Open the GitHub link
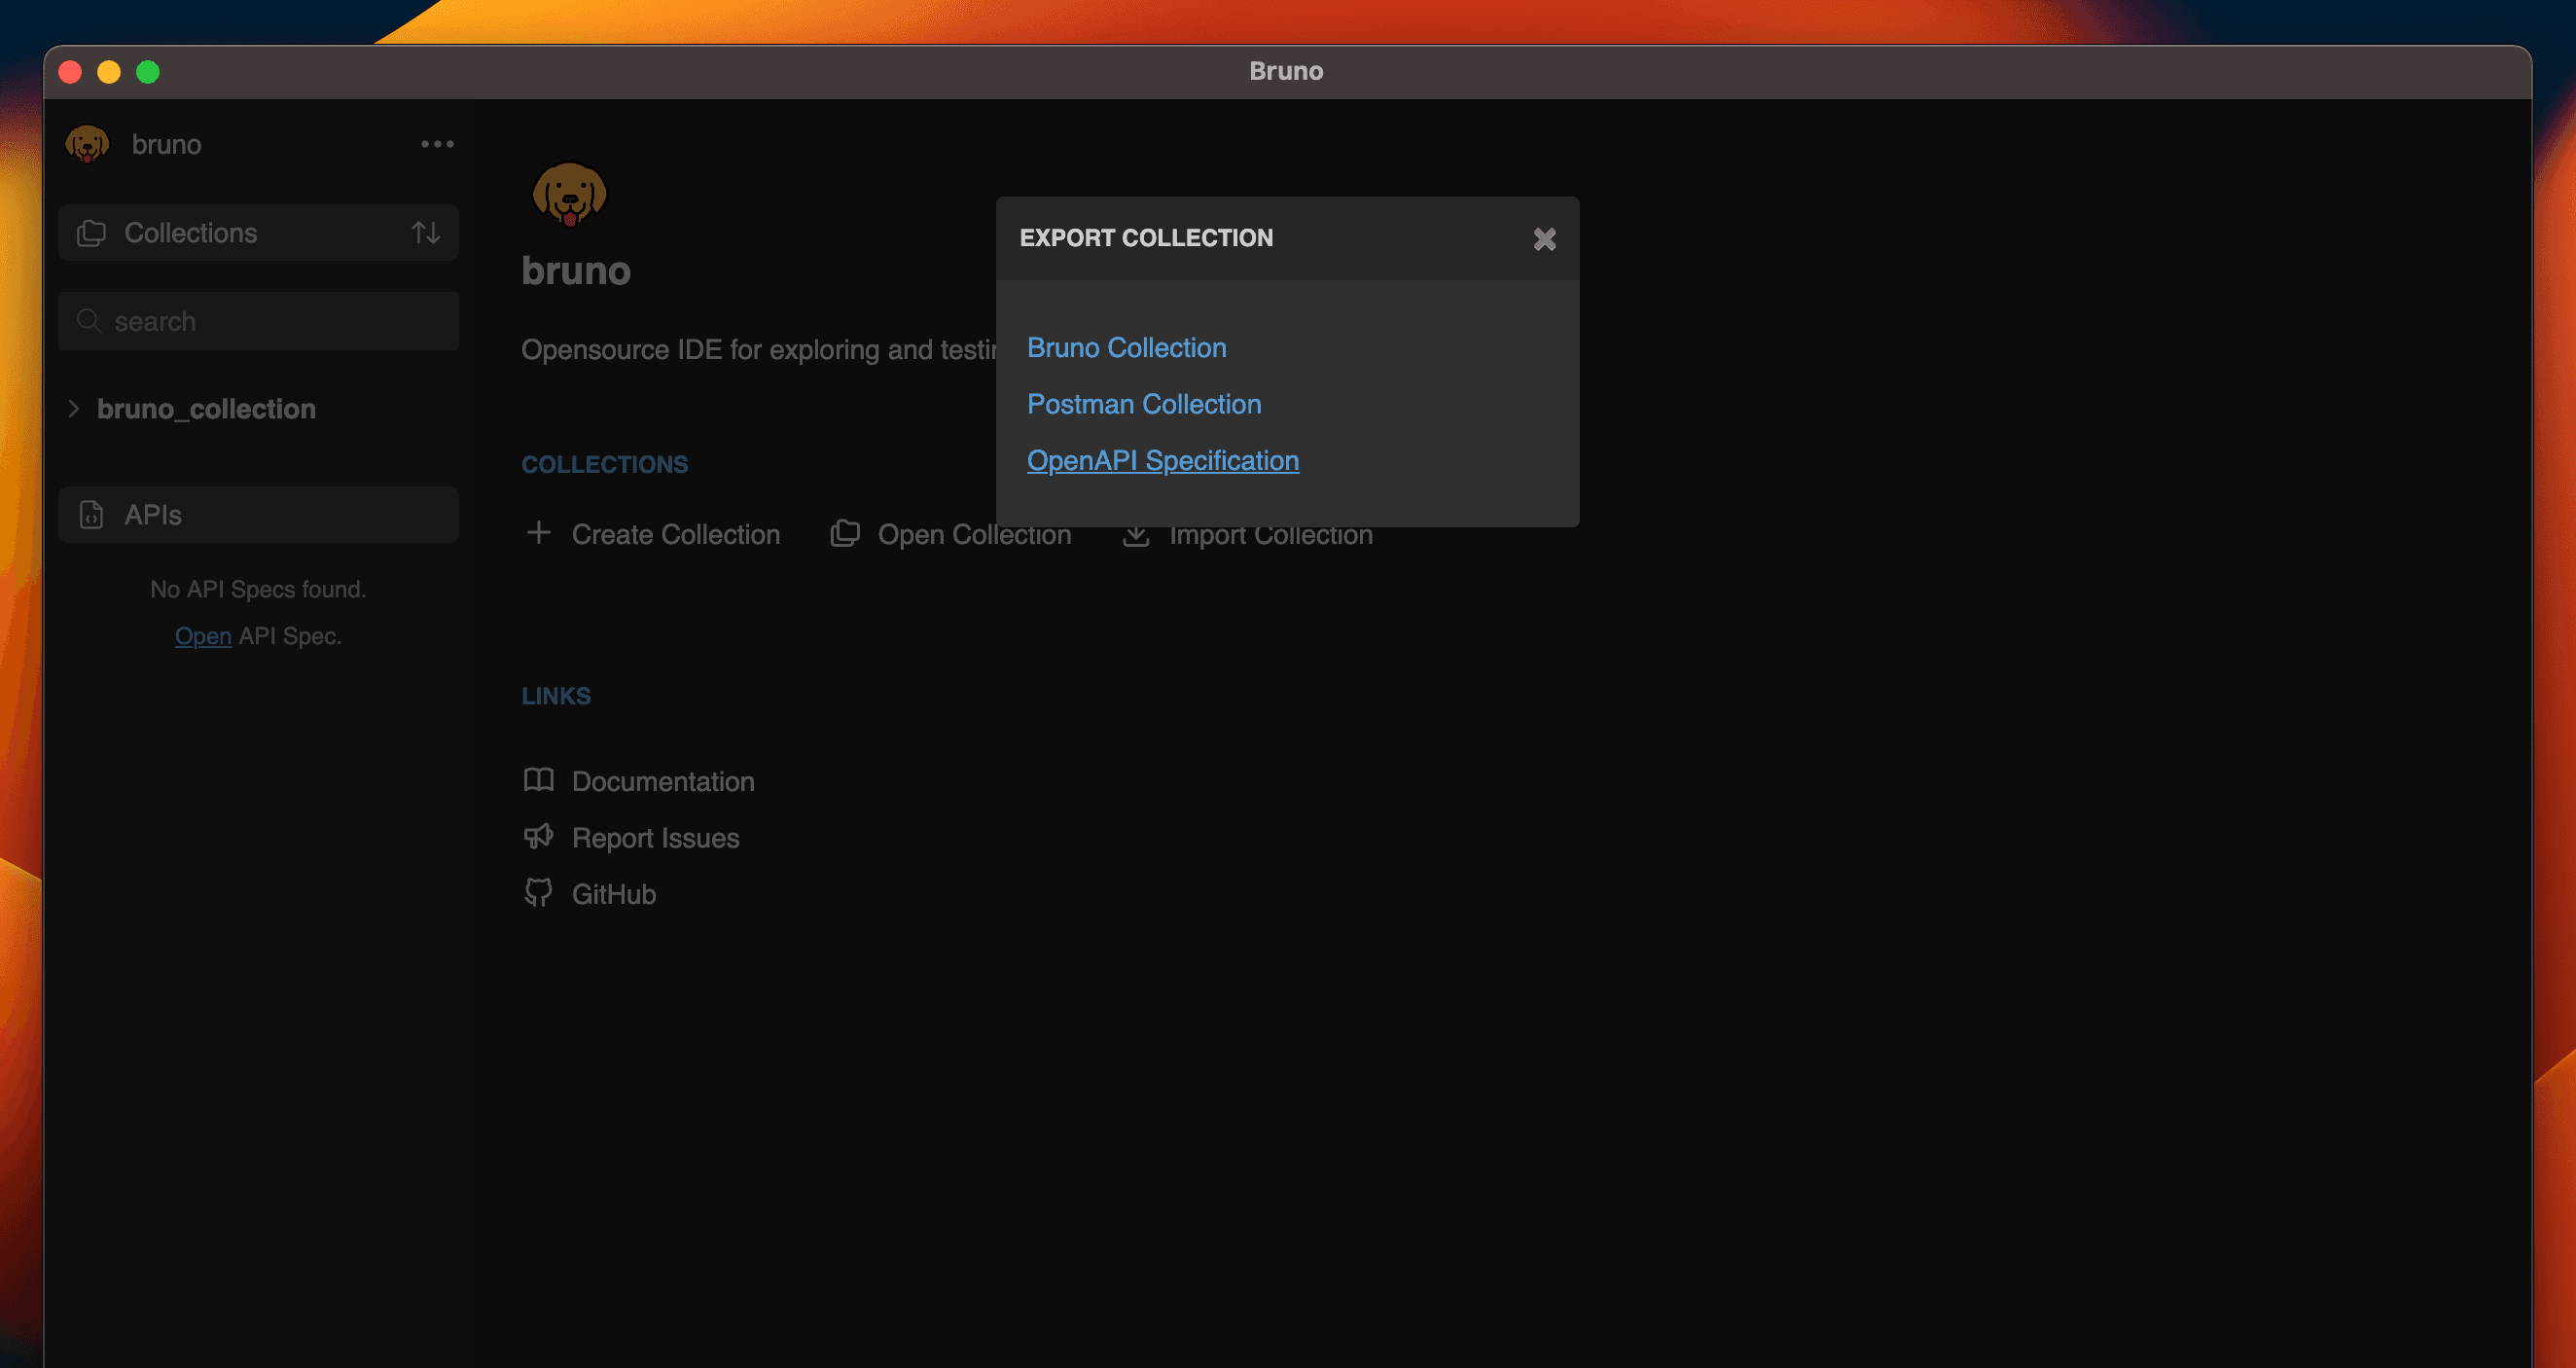Screen dimensions: 2576x1368 614,894
